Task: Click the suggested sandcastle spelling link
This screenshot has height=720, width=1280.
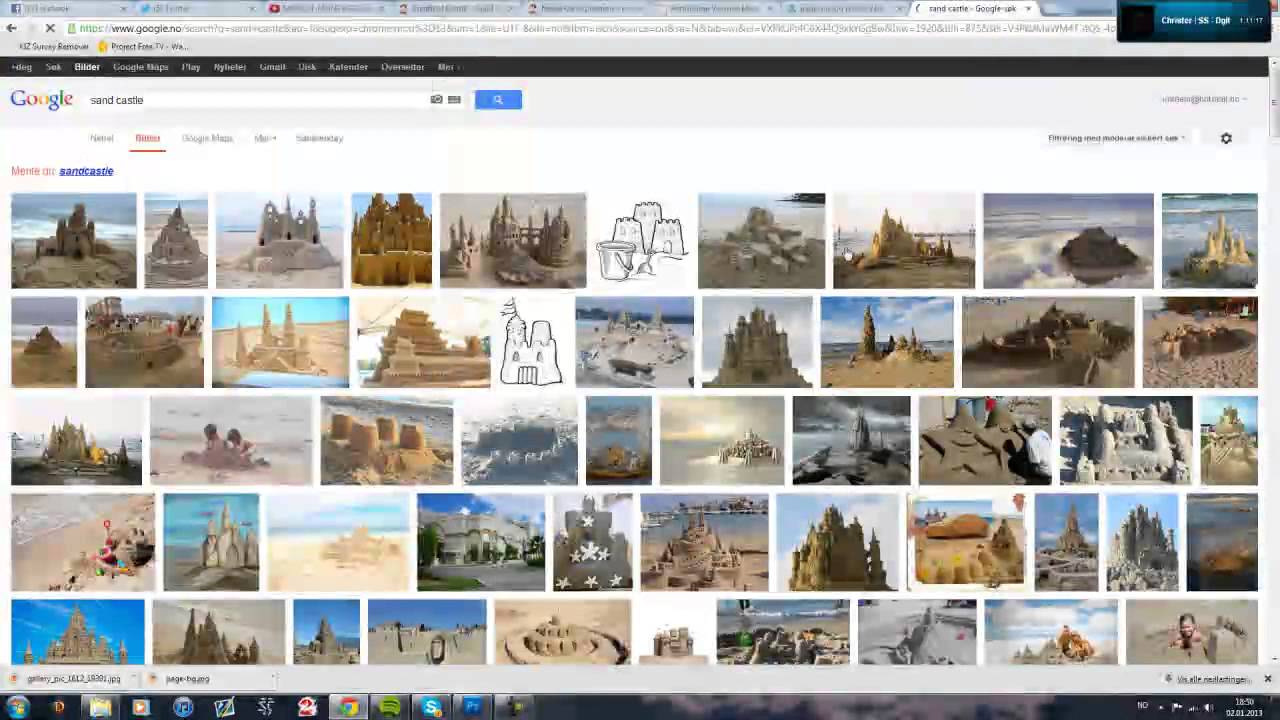Action: coord(86,171)
